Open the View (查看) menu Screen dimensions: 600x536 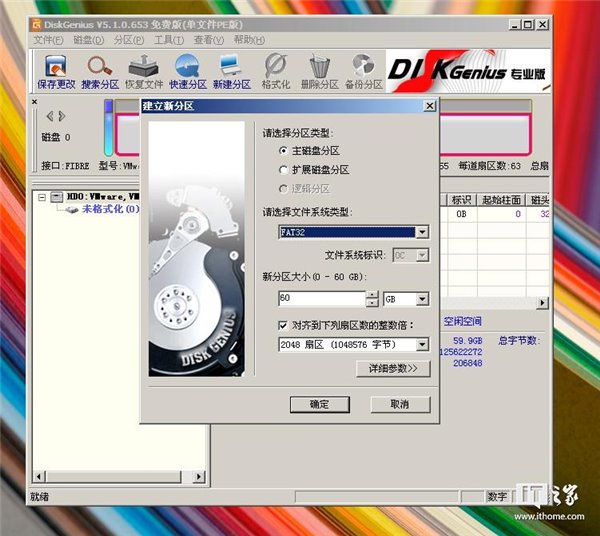(209, 40)
